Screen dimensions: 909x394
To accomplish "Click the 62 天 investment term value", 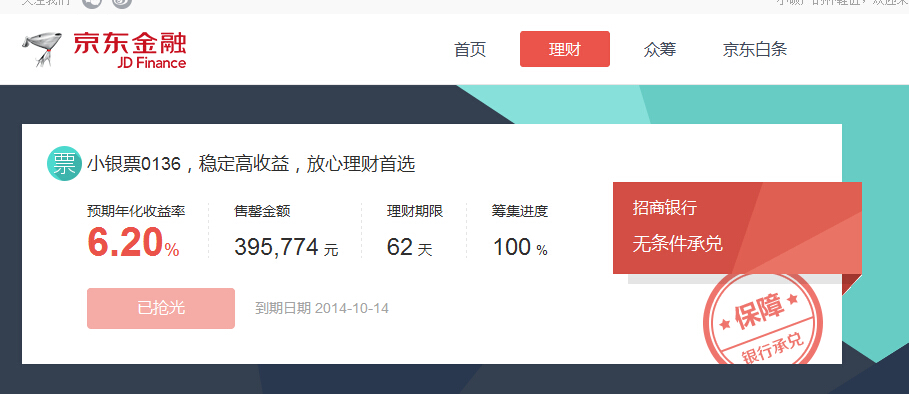I will tap(409, 248).
